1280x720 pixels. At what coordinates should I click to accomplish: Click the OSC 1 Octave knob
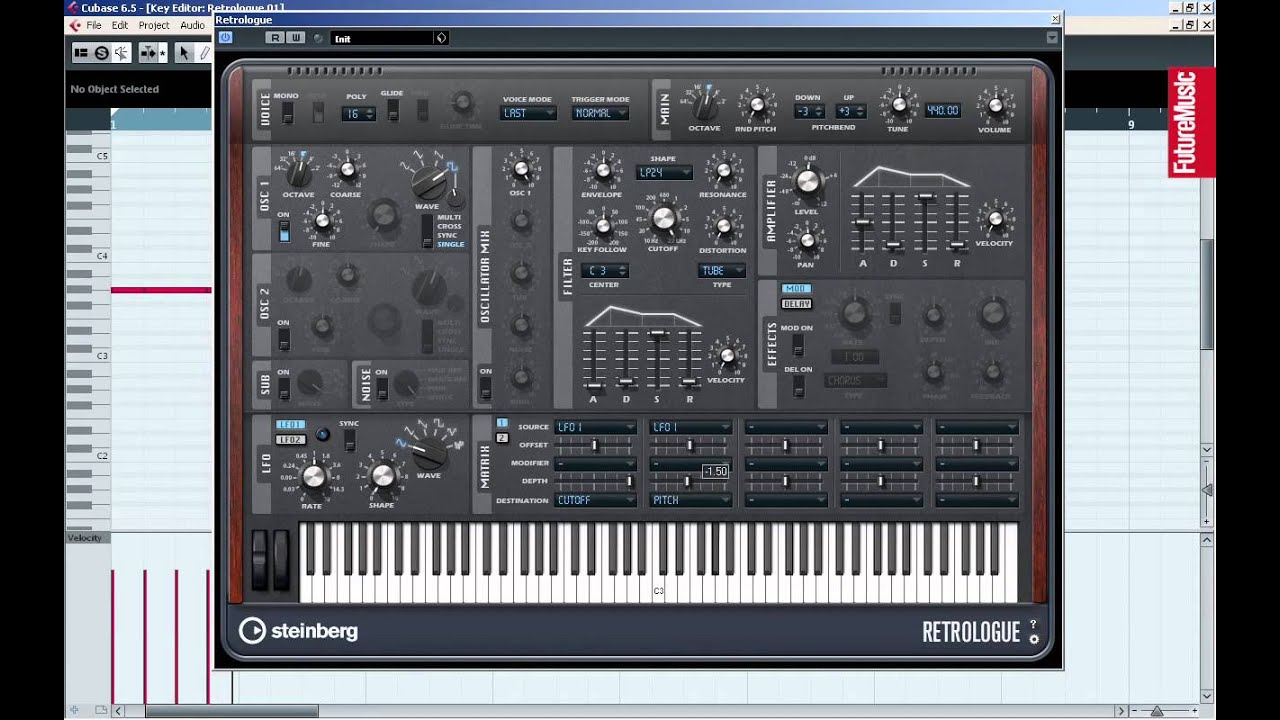[298, 174]
